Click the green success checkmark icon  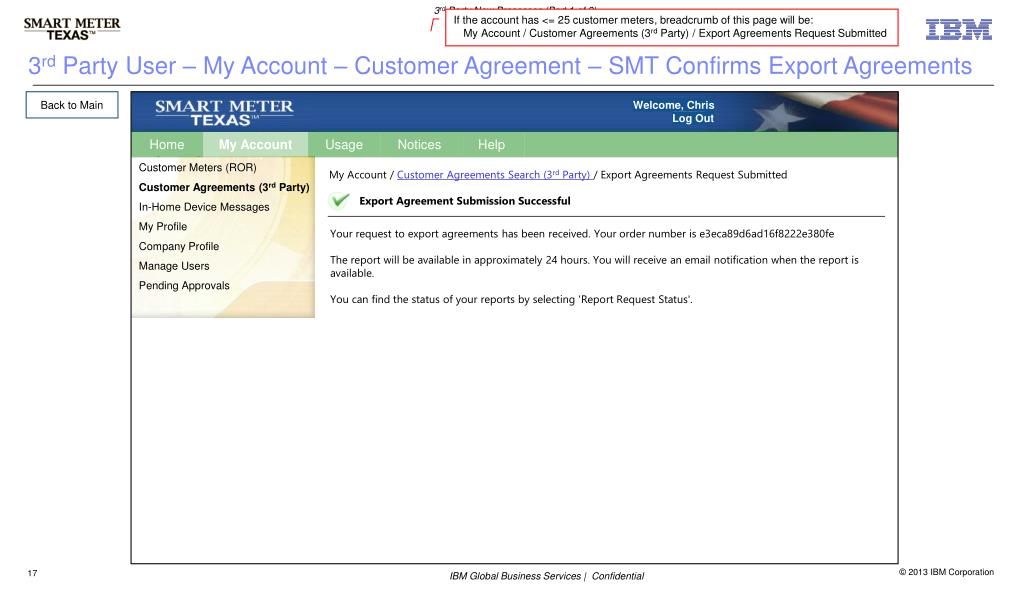pyautogui.click(x=340, y=200)
